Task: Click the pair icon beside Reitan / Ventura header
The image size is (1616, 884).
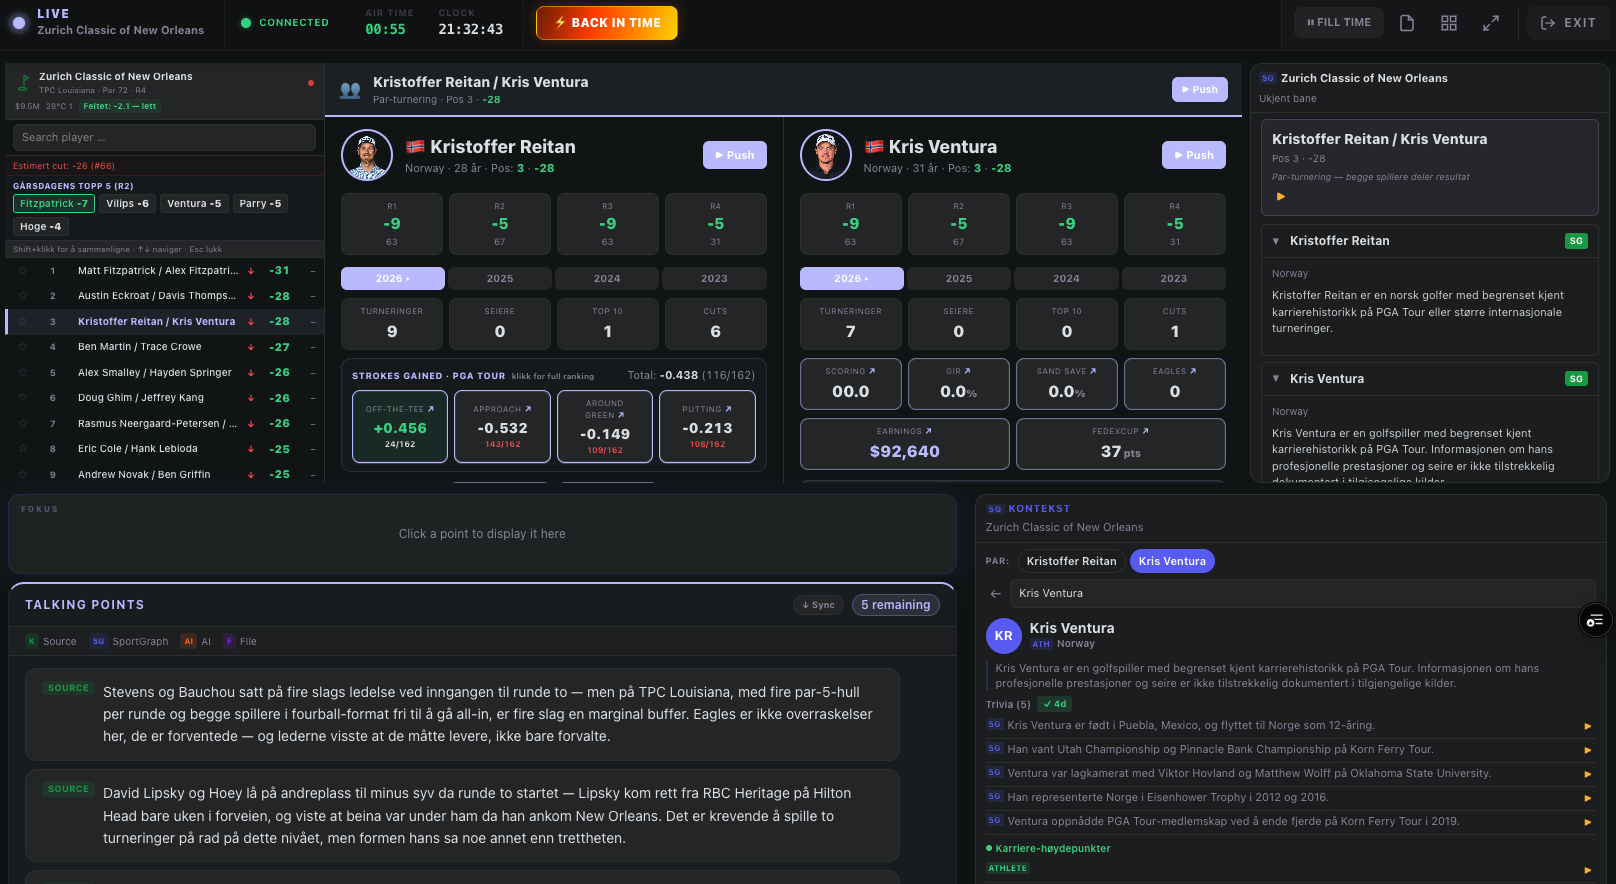Action: click(350, 90)
